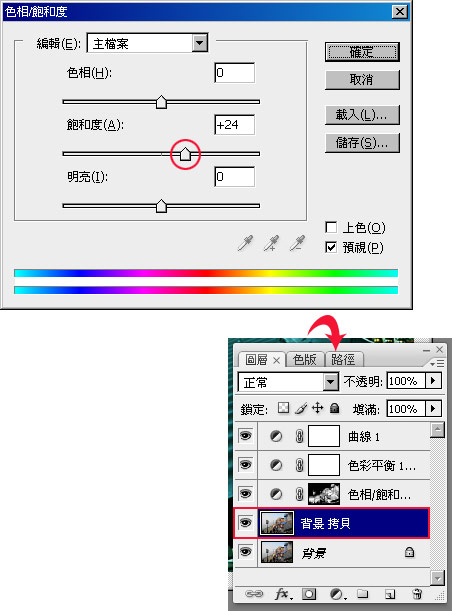The image size is (452, 611).
Task: Select the first eyedropper tool
Action: (245, 243)
